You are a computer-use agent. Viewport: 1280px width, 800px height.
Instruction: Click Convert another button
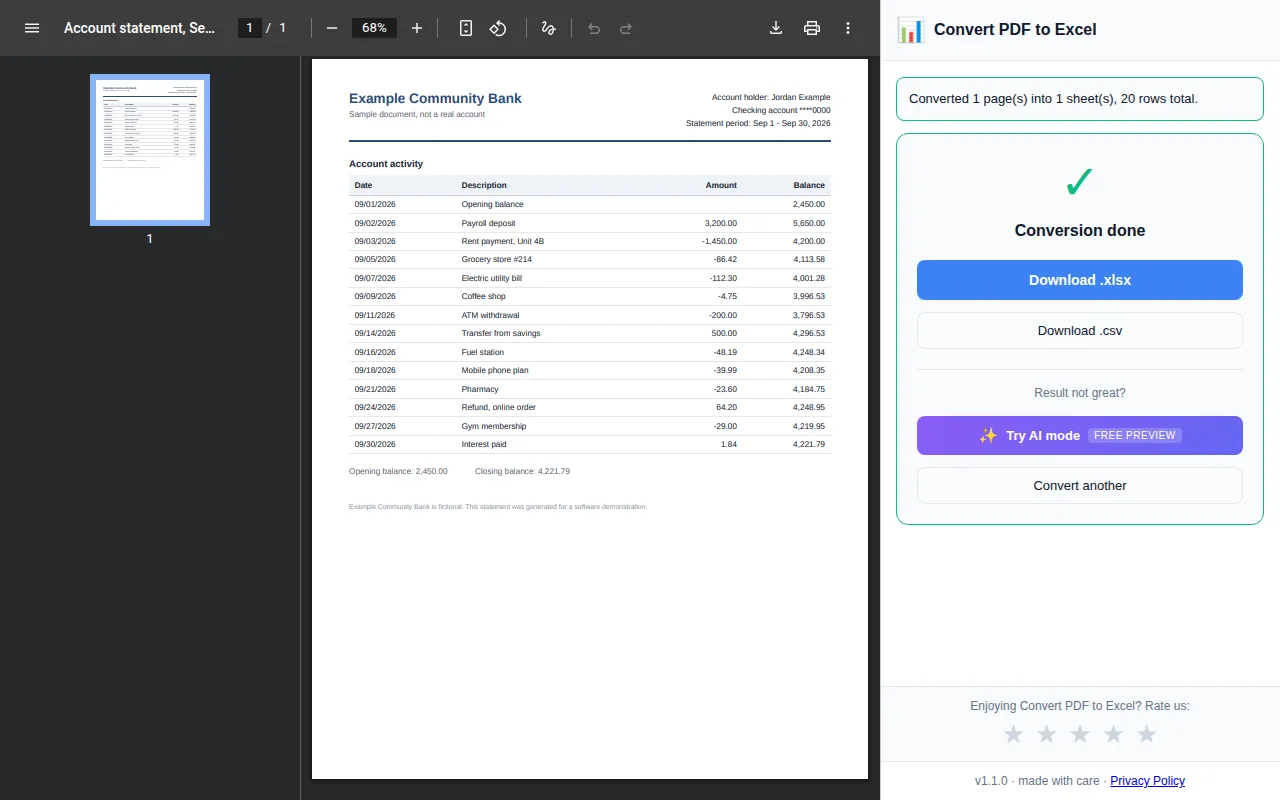coord(1080,486)
